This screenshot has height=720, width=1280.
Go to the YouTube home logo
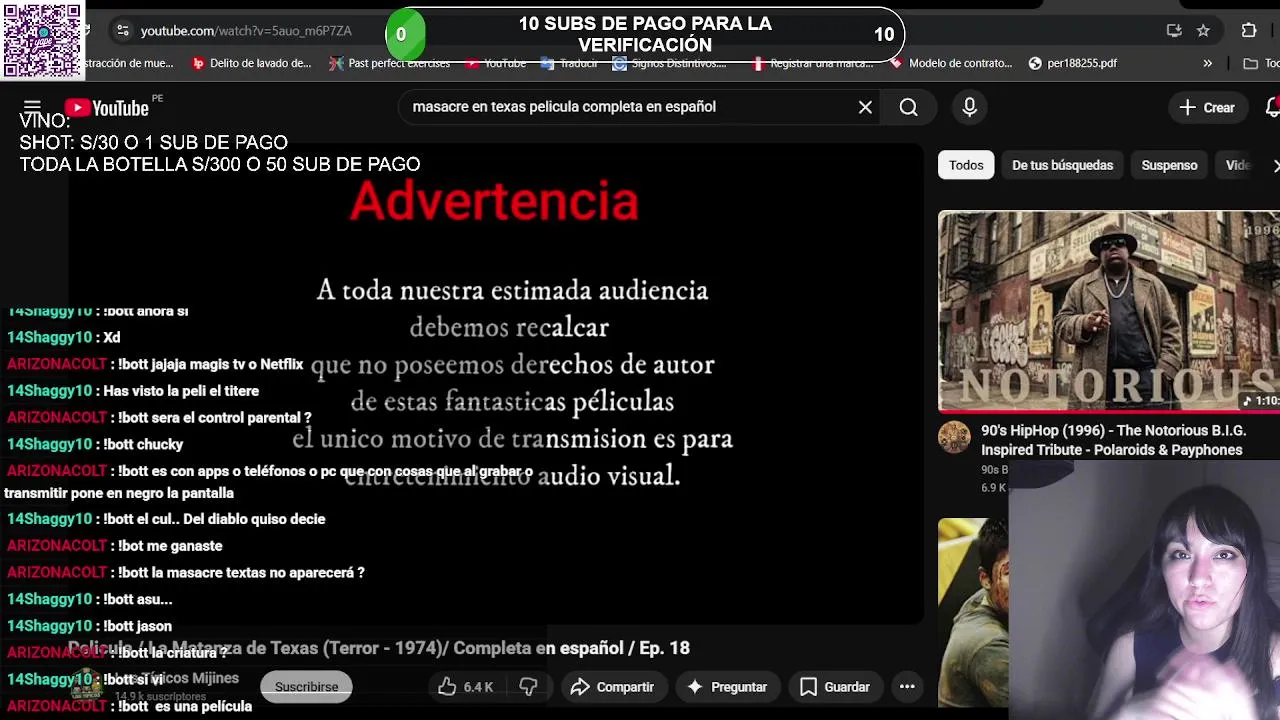click(107, 107)
